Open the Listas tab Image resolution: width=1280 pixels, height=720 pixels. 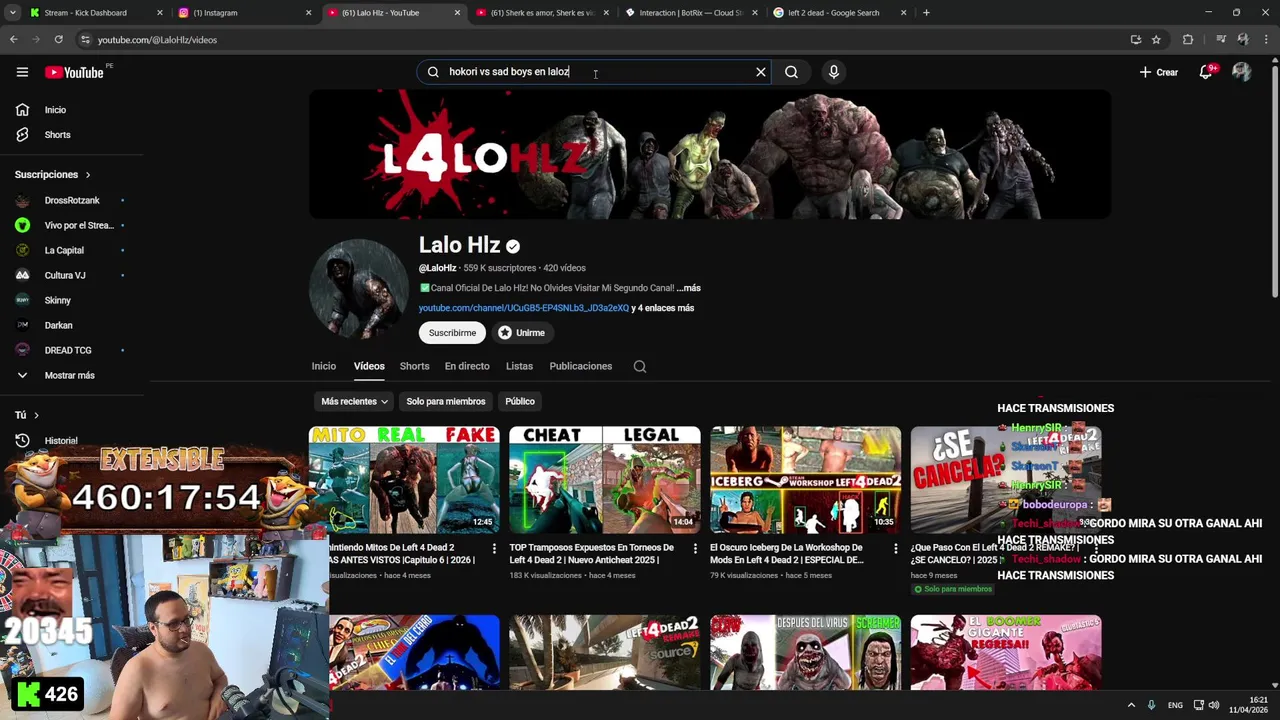pos(519,366)
